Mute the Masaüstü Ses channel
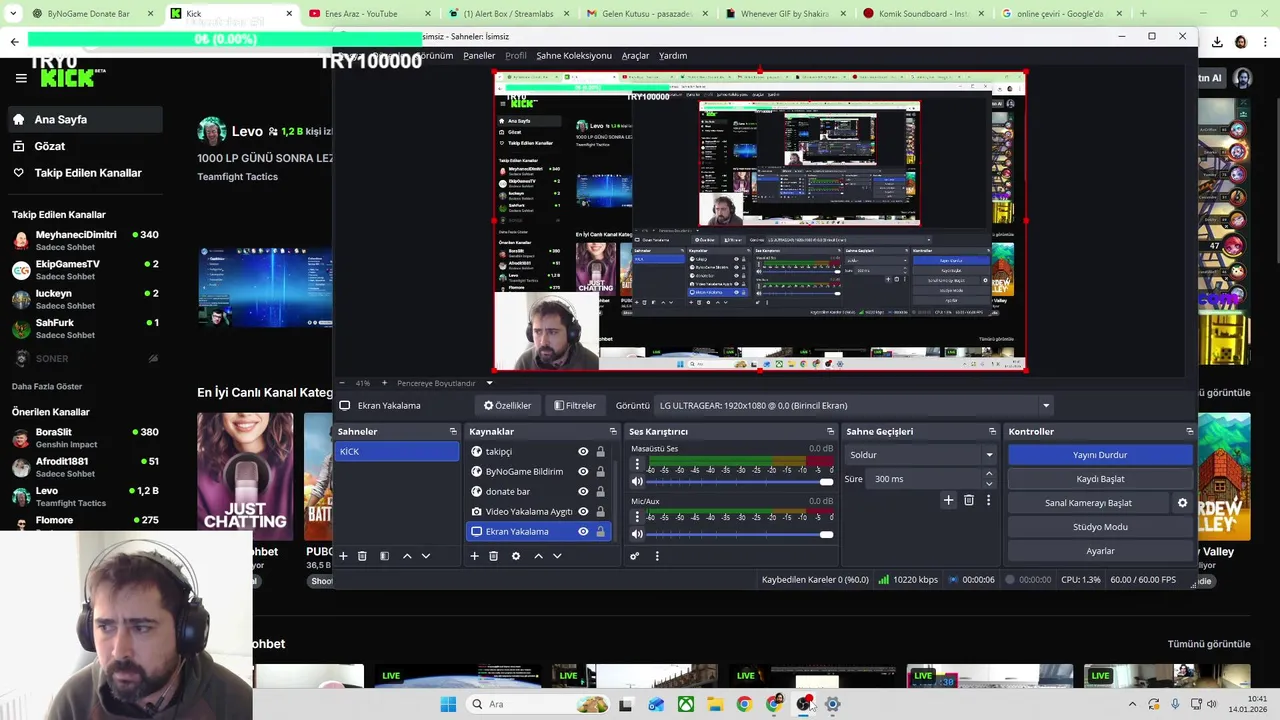The image size is (1280, 720). (637, 482)
